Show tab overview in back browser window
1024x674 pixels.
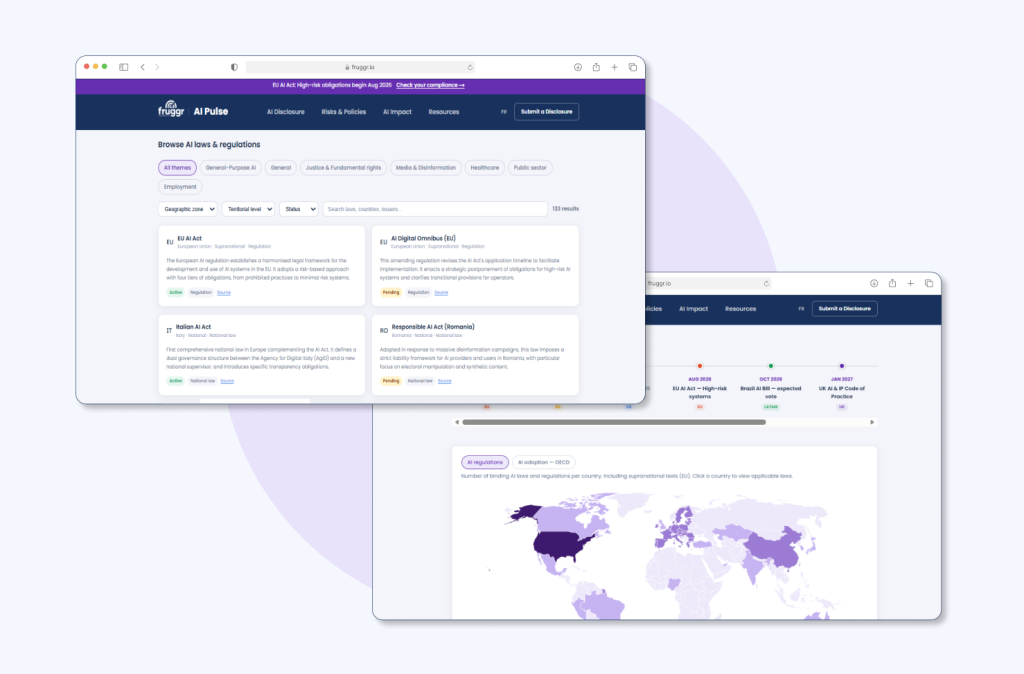[x=929, y=283]
